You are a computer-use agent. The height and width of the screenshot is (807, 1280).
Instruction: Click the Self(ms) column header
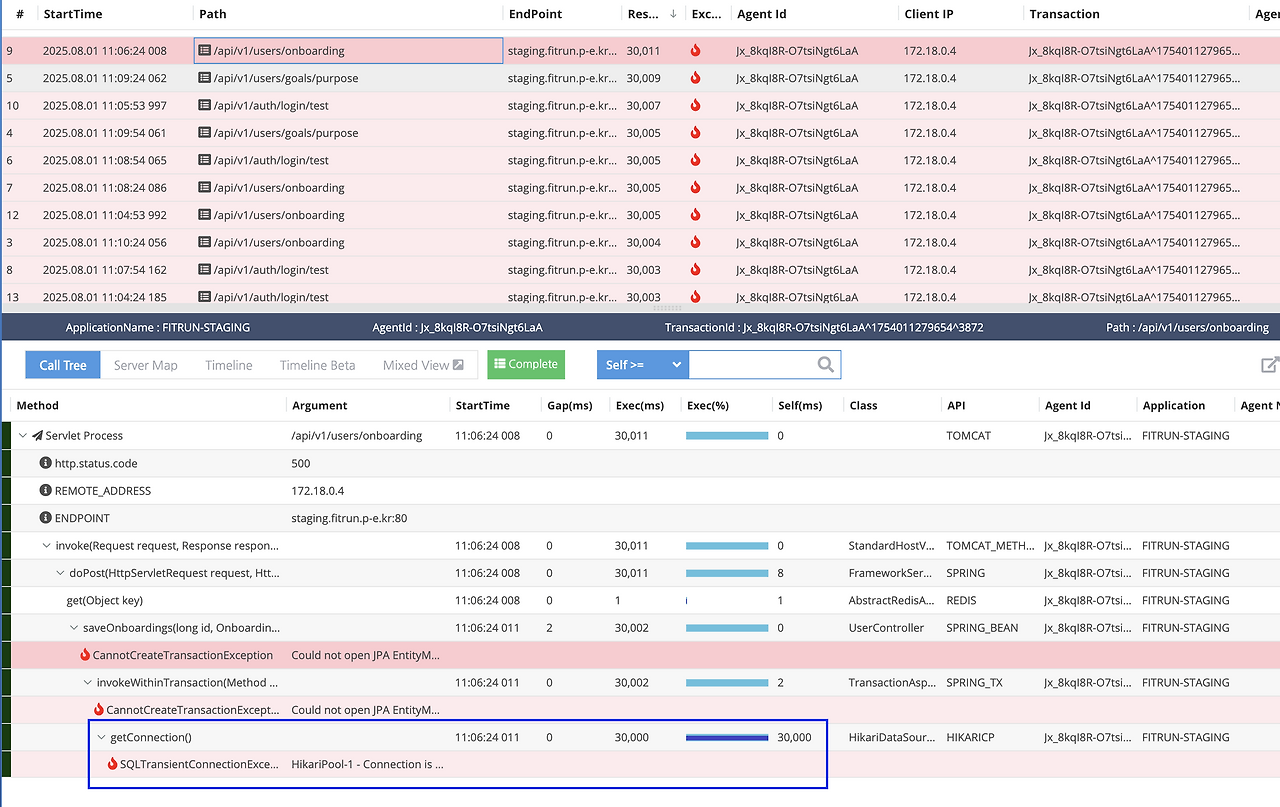tap(800, 405)
